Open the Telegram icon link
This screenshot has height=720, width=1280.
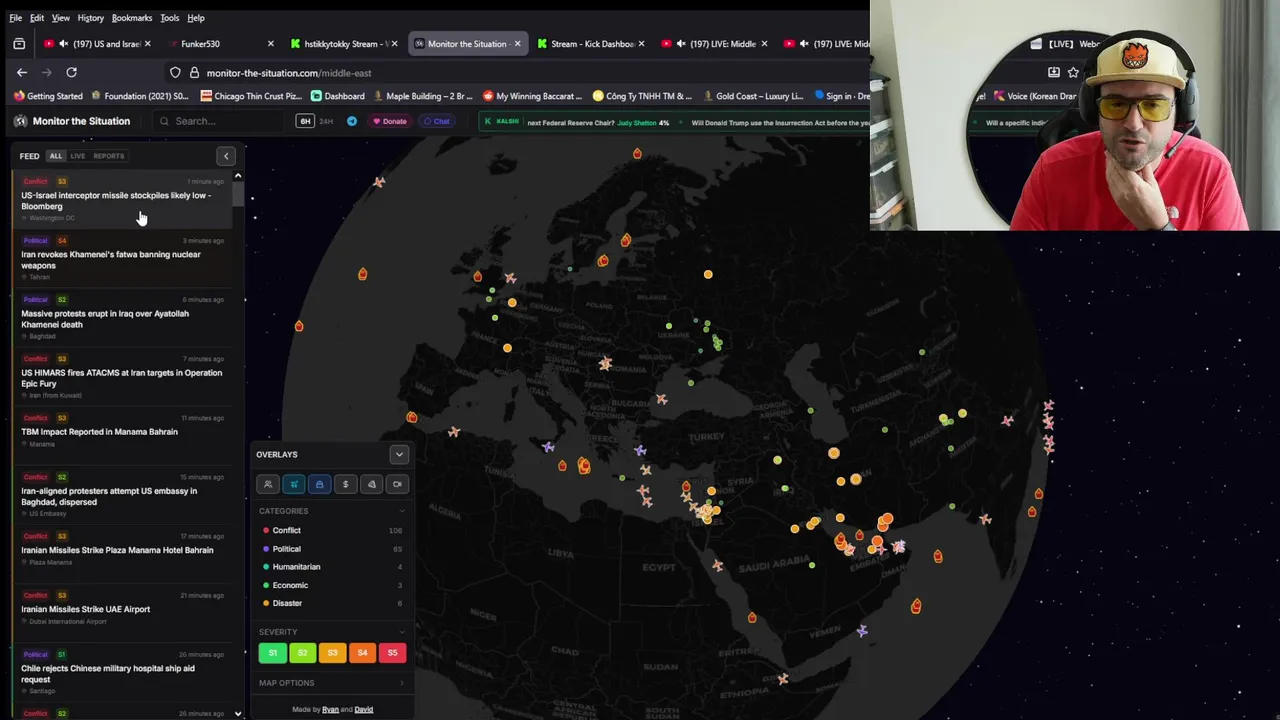[352, 121]
